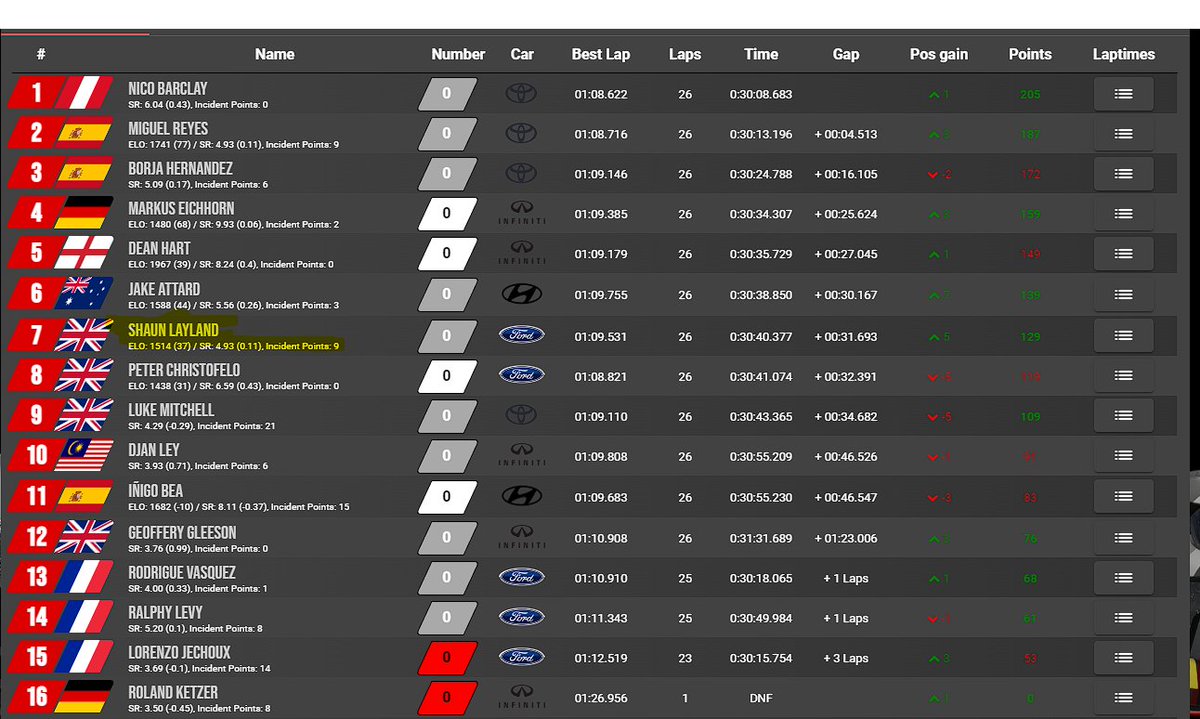The height and width of the screenshot is (719, 1200).
Task: Click Toyota logo in Nico Barclay row
Action: (x=521, y=94)
